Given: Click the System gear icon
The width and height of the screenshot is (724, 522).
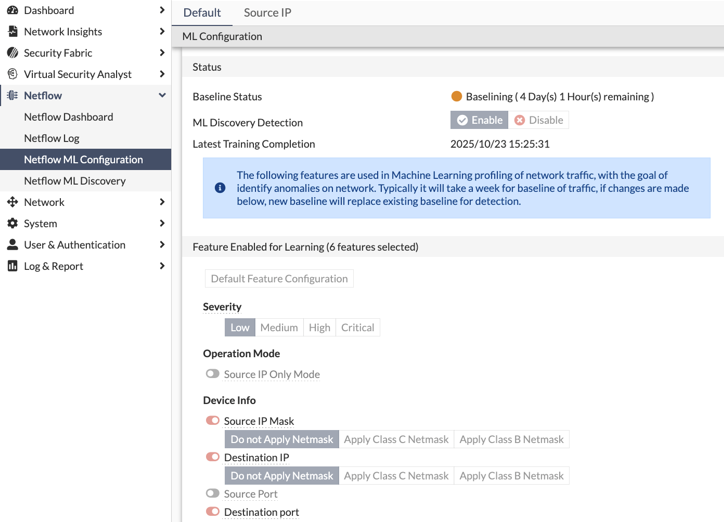Looking at the screenshot, I should tap(12, 223).
